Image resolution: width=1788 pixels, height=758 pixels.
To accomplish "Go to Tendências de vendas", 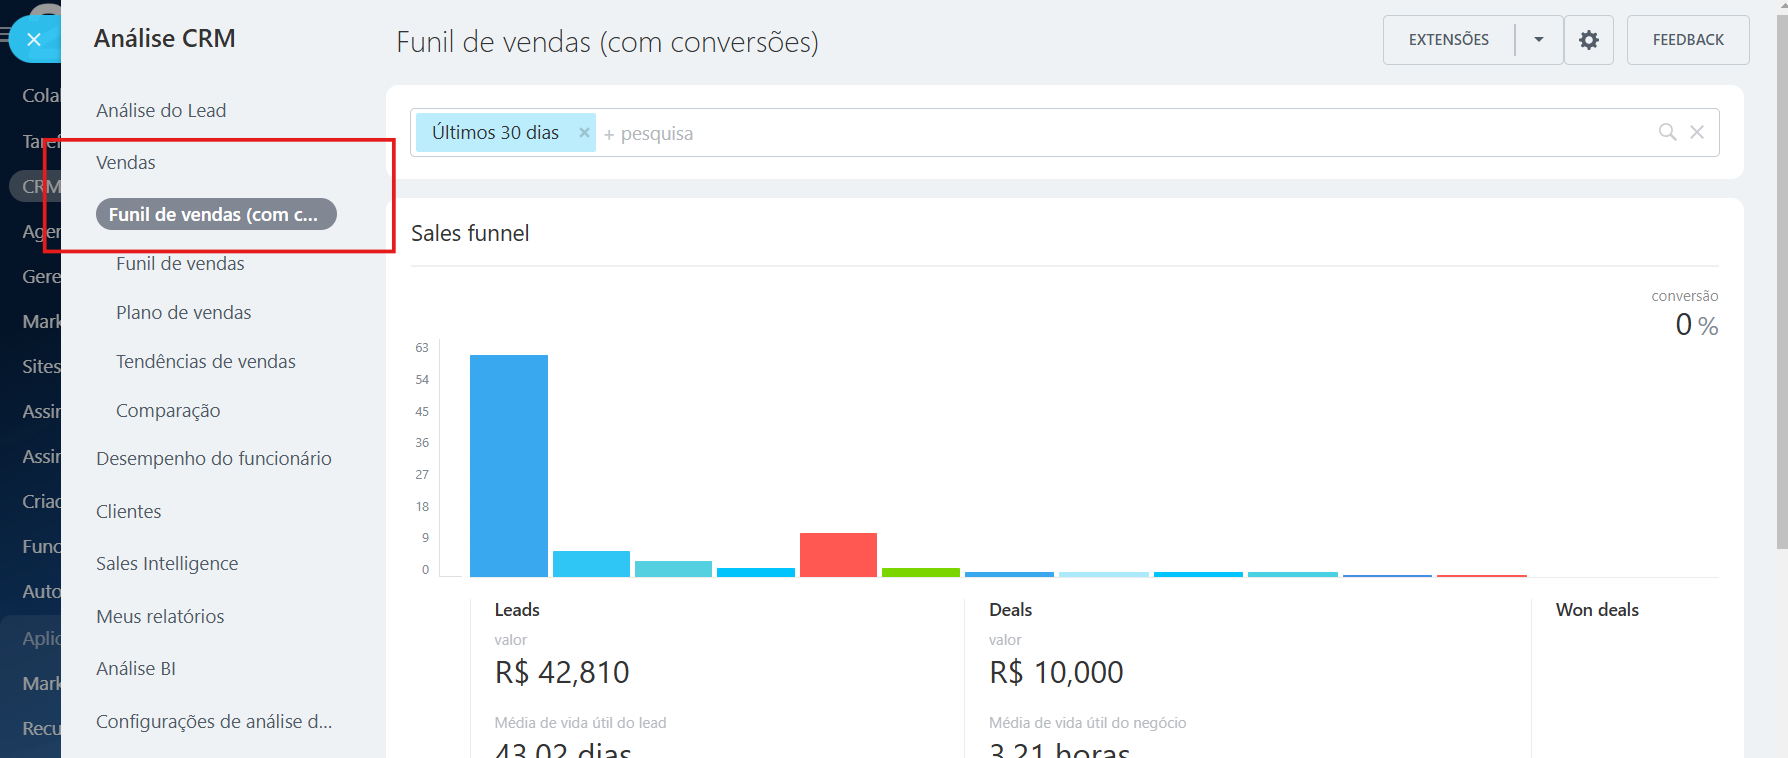I will coord(205,362).
